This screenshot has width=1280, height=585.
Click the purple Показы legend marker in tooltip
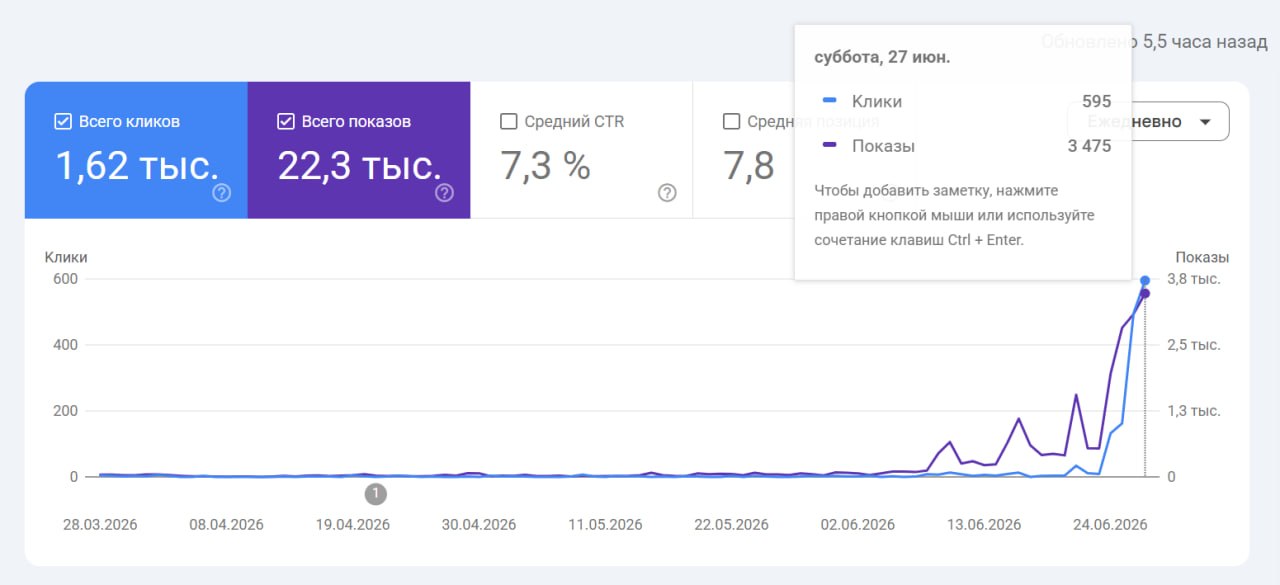coord(829,146)
